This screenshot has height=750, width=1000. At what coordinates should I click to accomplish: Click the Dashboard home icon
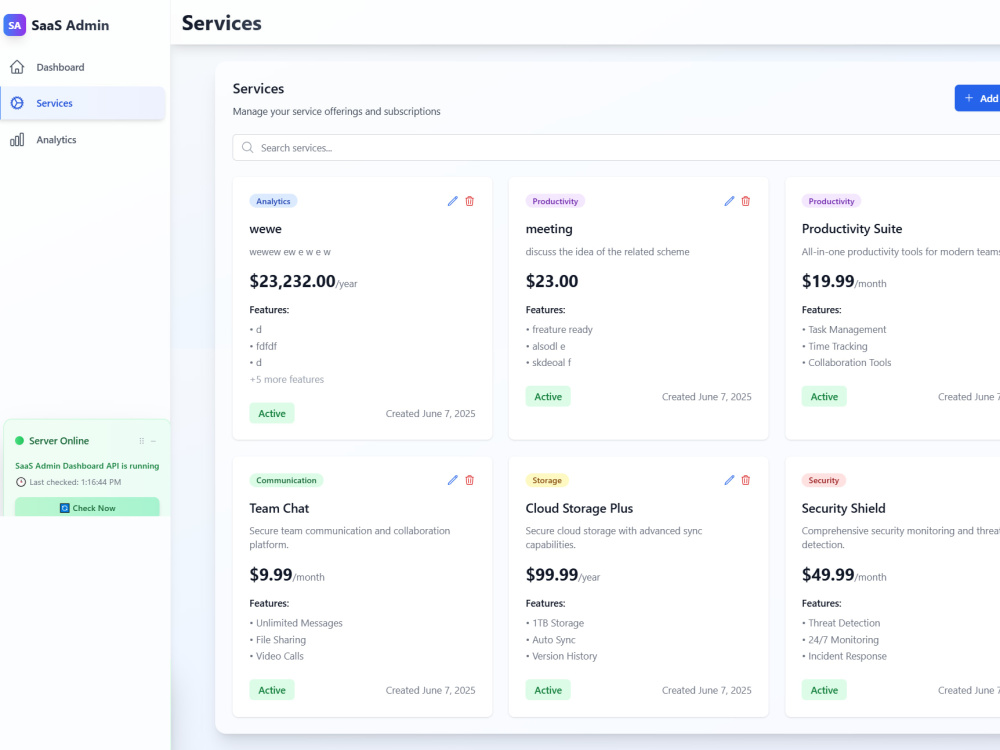[17, 67]
